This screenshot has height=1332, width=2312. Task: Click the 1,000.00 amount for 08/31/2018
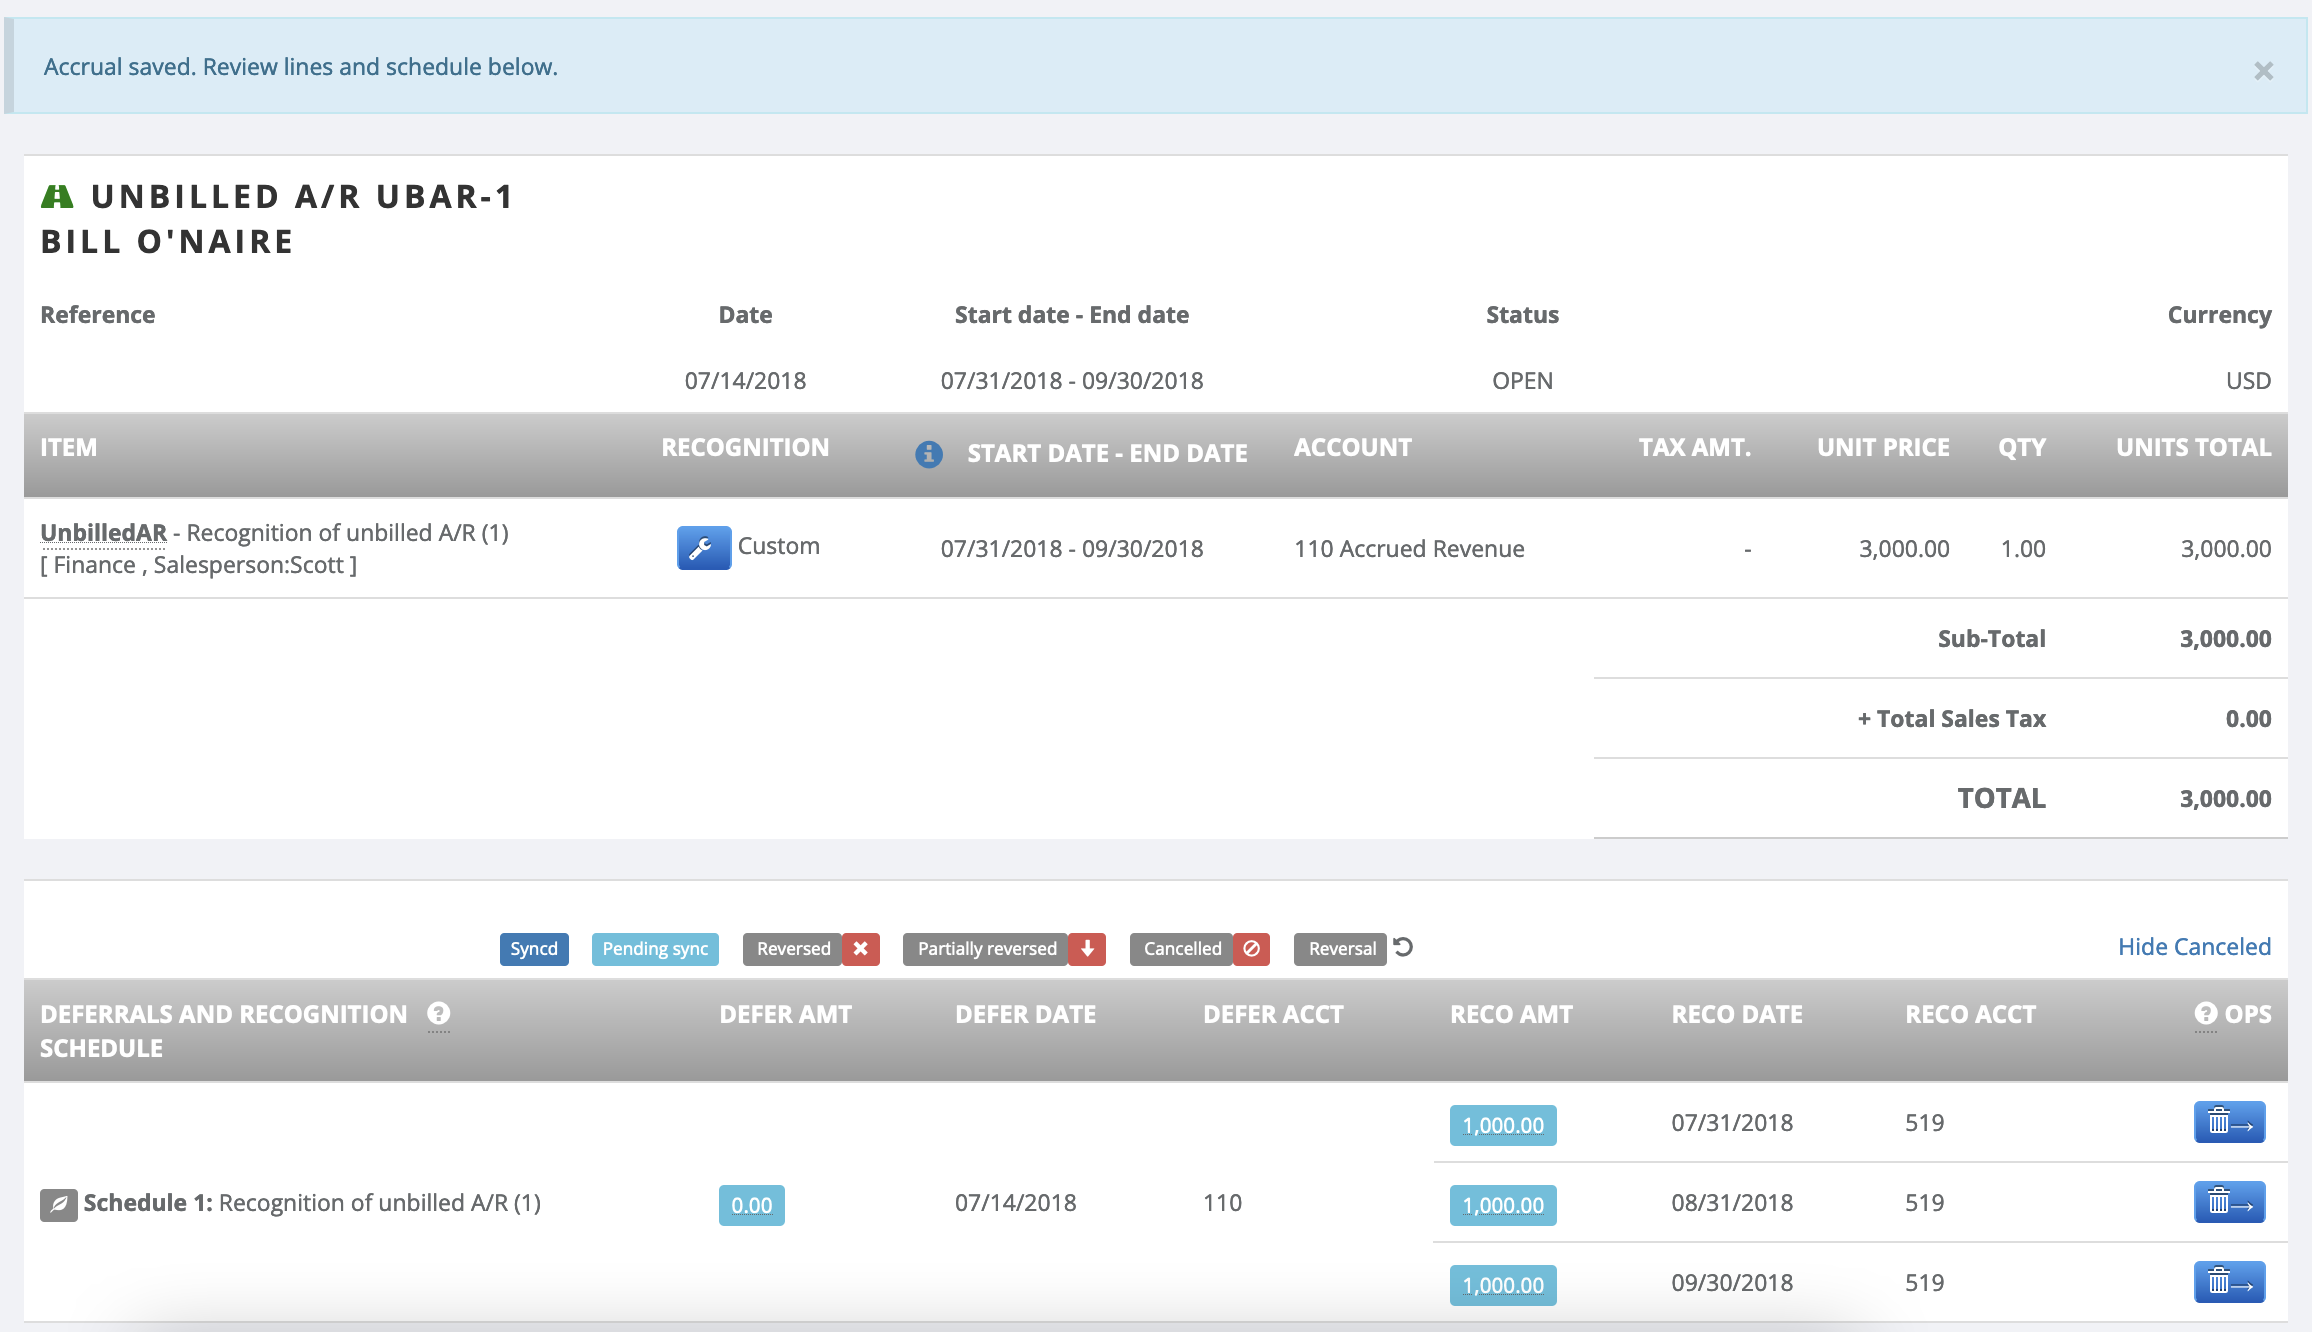click(x=1502, y=1205)
